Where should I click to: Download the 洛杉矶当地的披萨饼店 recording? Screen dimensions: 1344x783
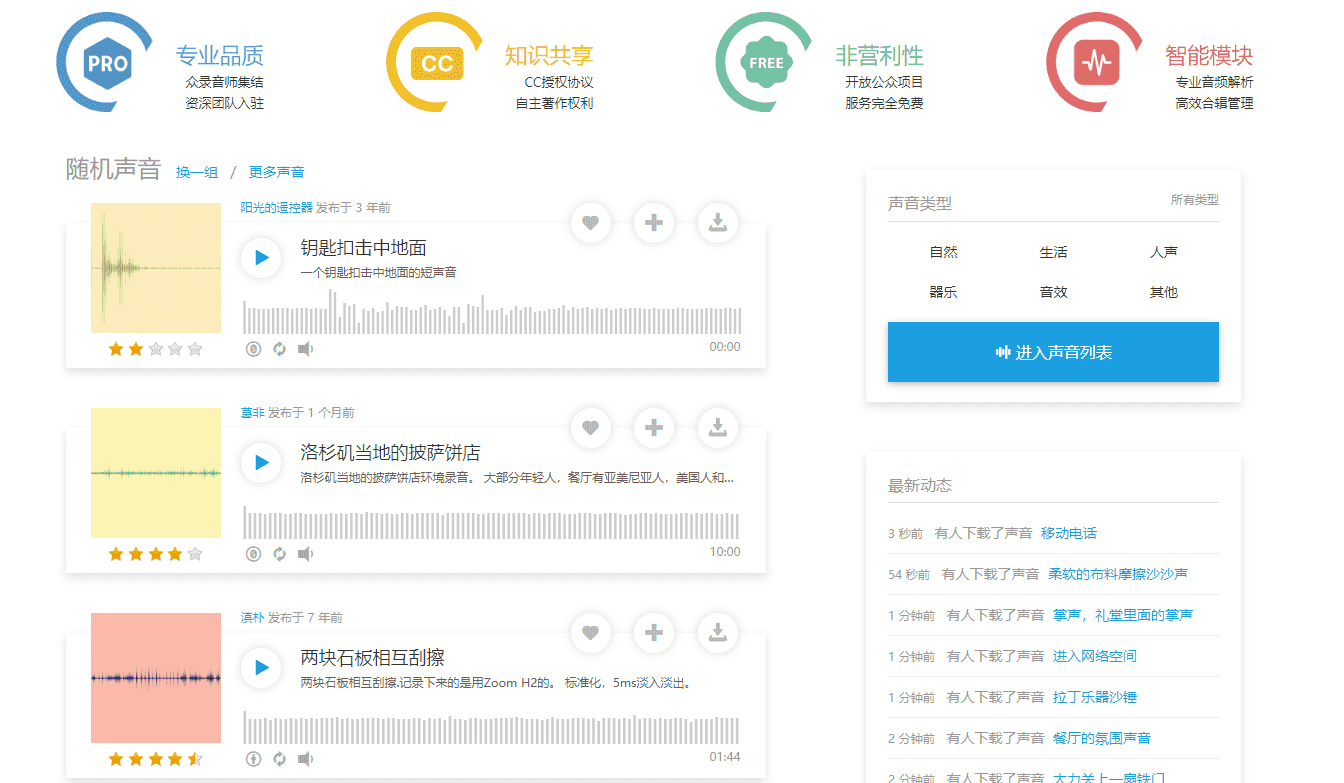pyautogui.click(x=717, y=427)
